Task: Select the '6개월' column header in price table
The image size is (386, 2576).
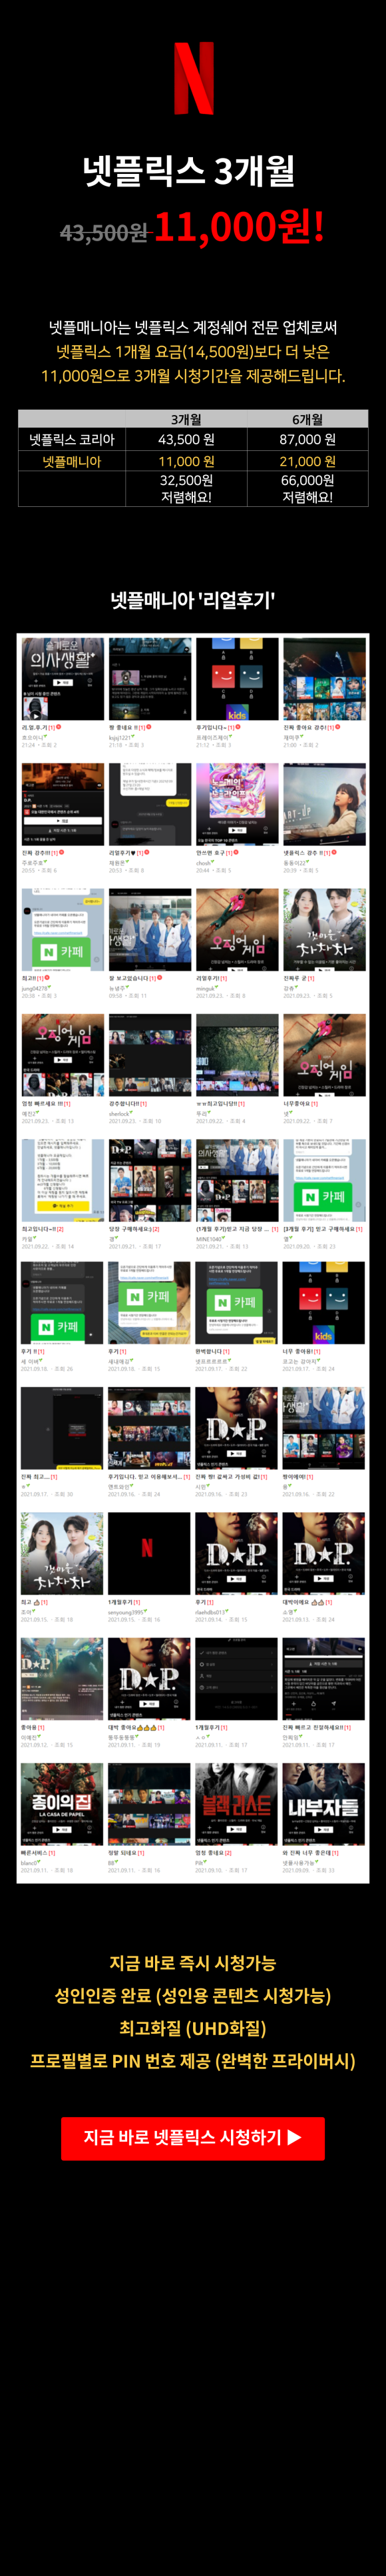Action: (307, 419)
